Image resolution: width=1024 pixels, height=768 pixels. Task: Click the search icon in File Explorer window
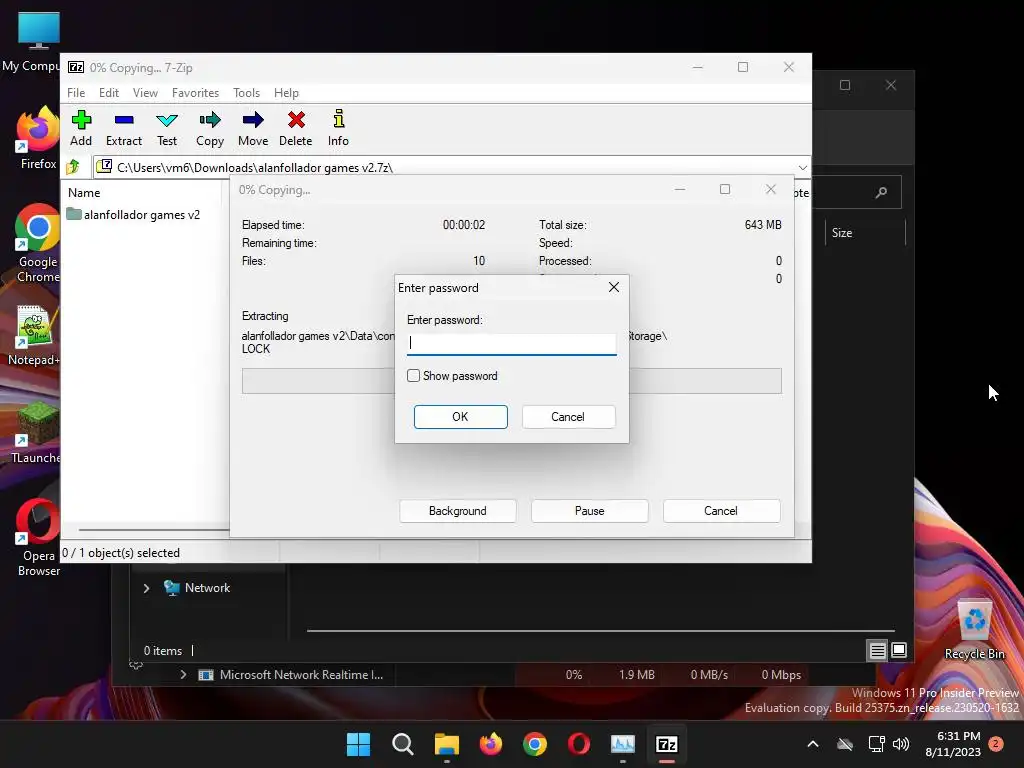point(881,192)
